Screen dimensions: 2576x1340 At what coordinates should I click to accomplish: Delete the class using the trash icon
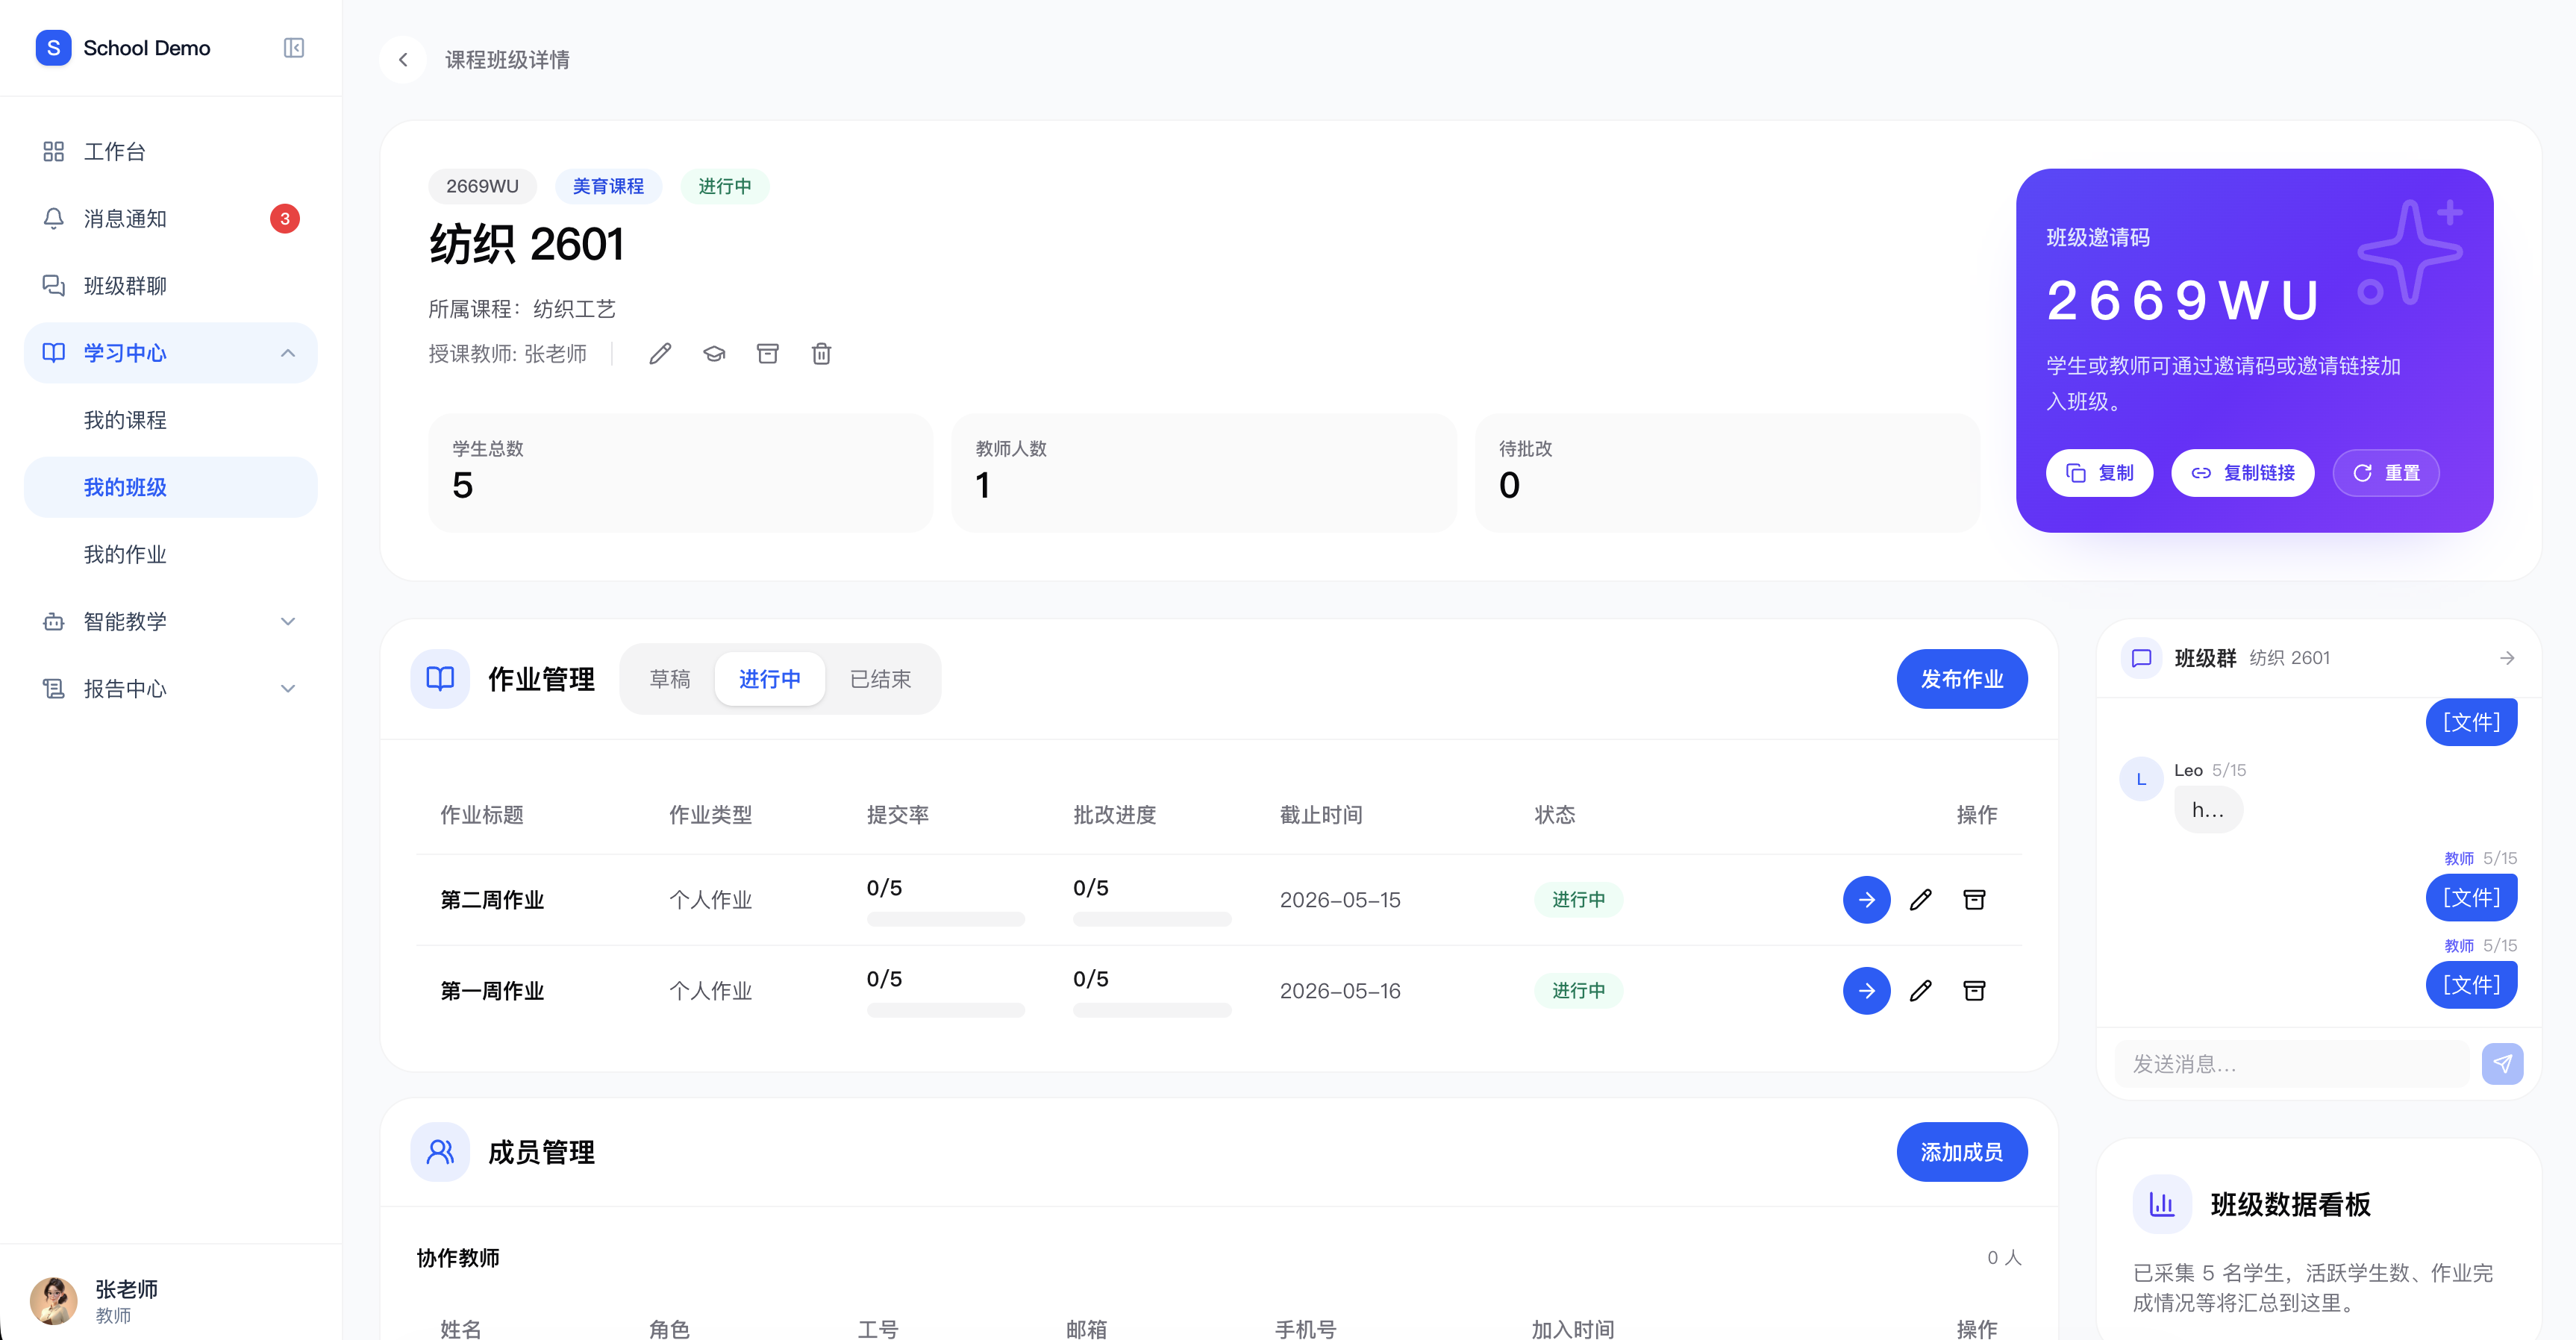click(x=821, y=354)
